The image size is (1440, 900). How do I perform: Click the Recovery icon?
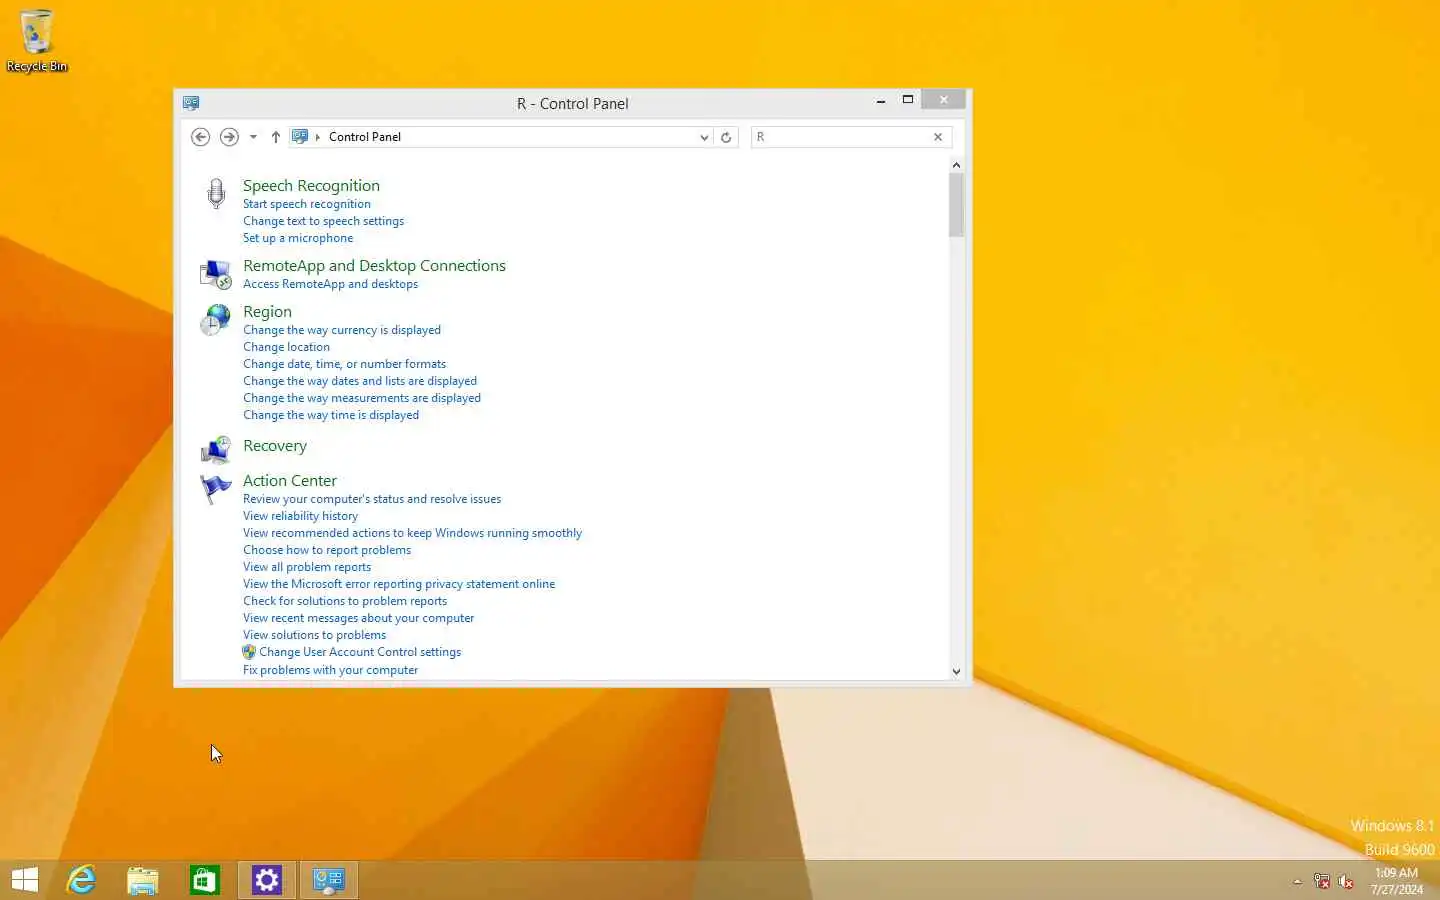[x=216, y=450]
